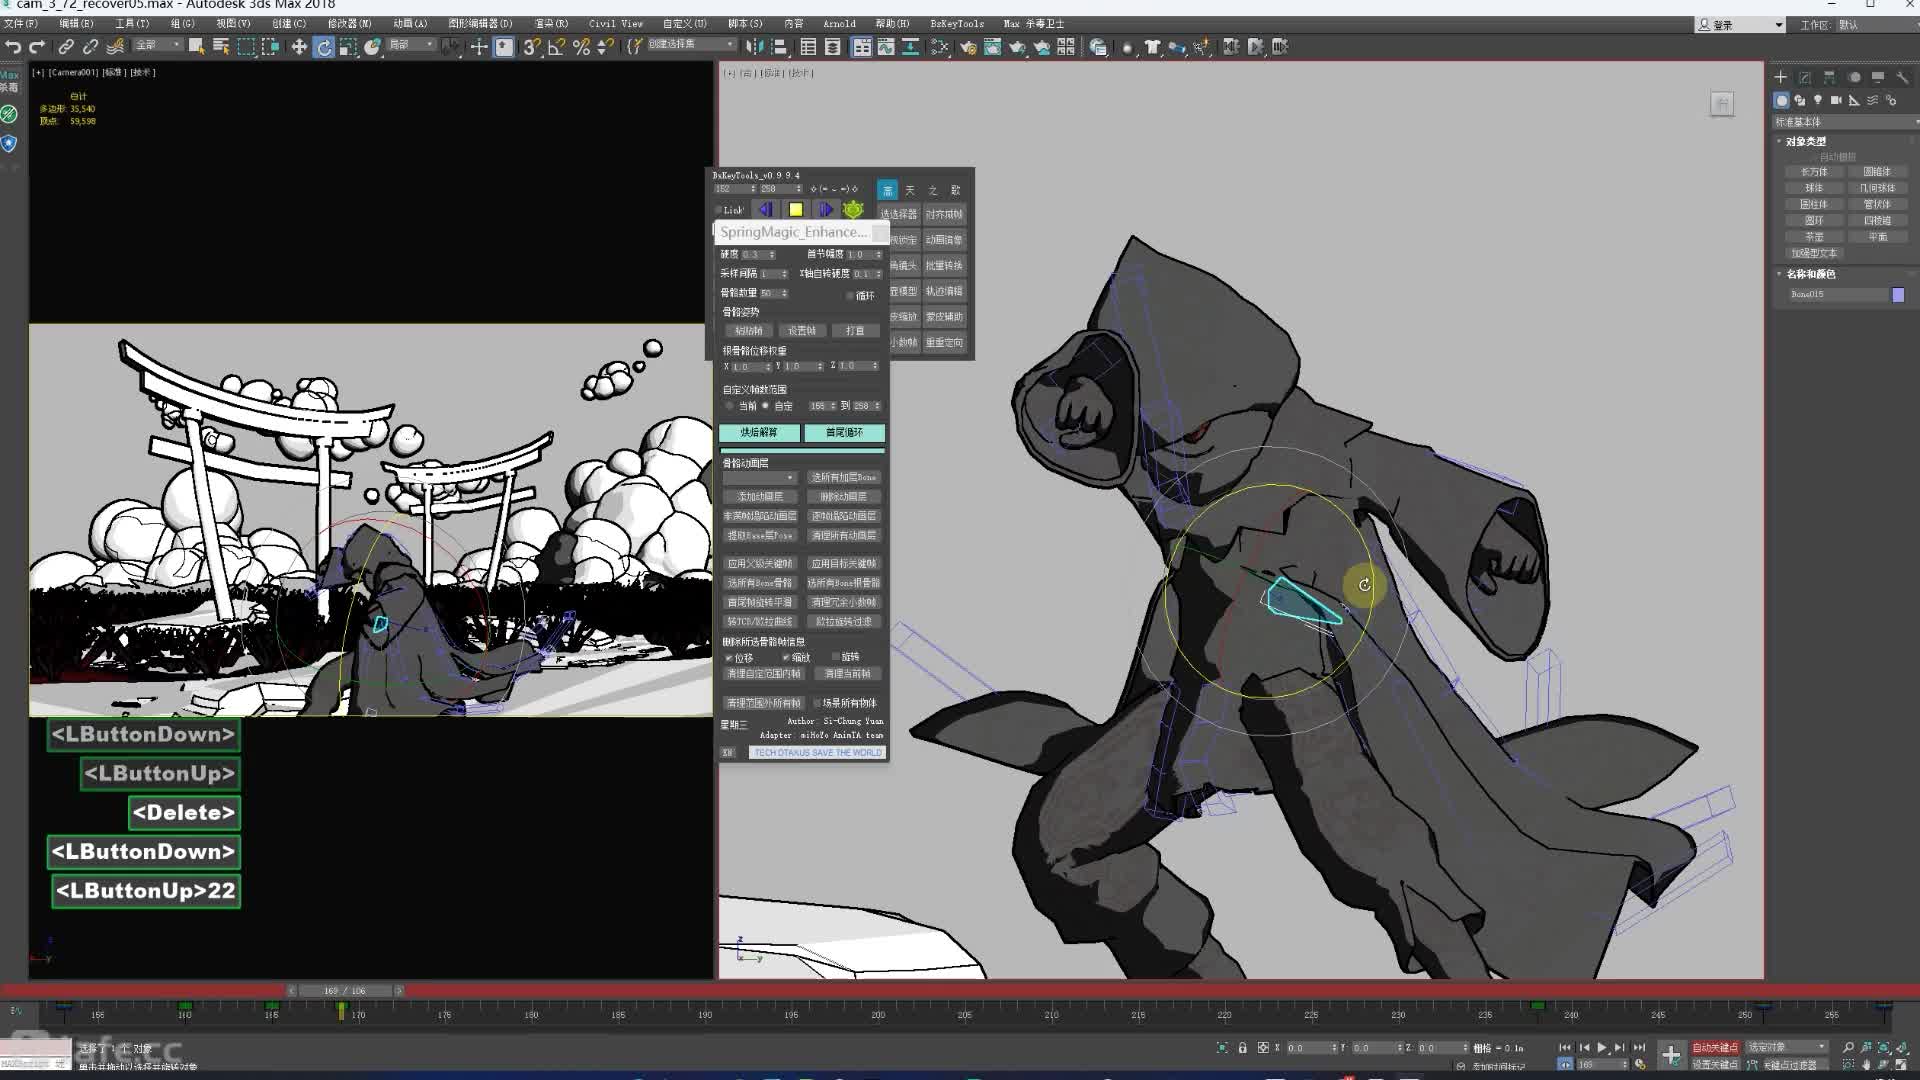Click the BsKeyTools yellow stop square

click(x=795, y=209)
